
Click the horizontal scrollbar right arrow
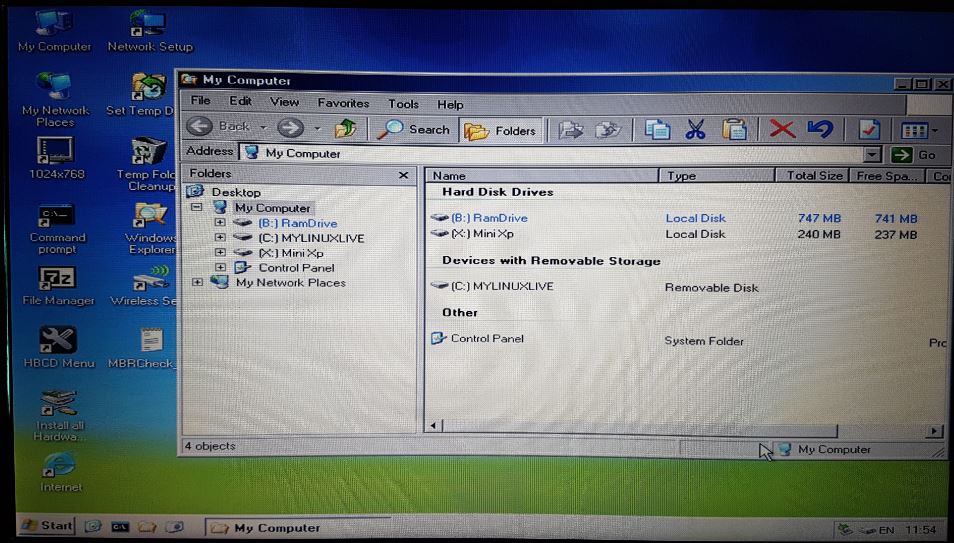935,431
